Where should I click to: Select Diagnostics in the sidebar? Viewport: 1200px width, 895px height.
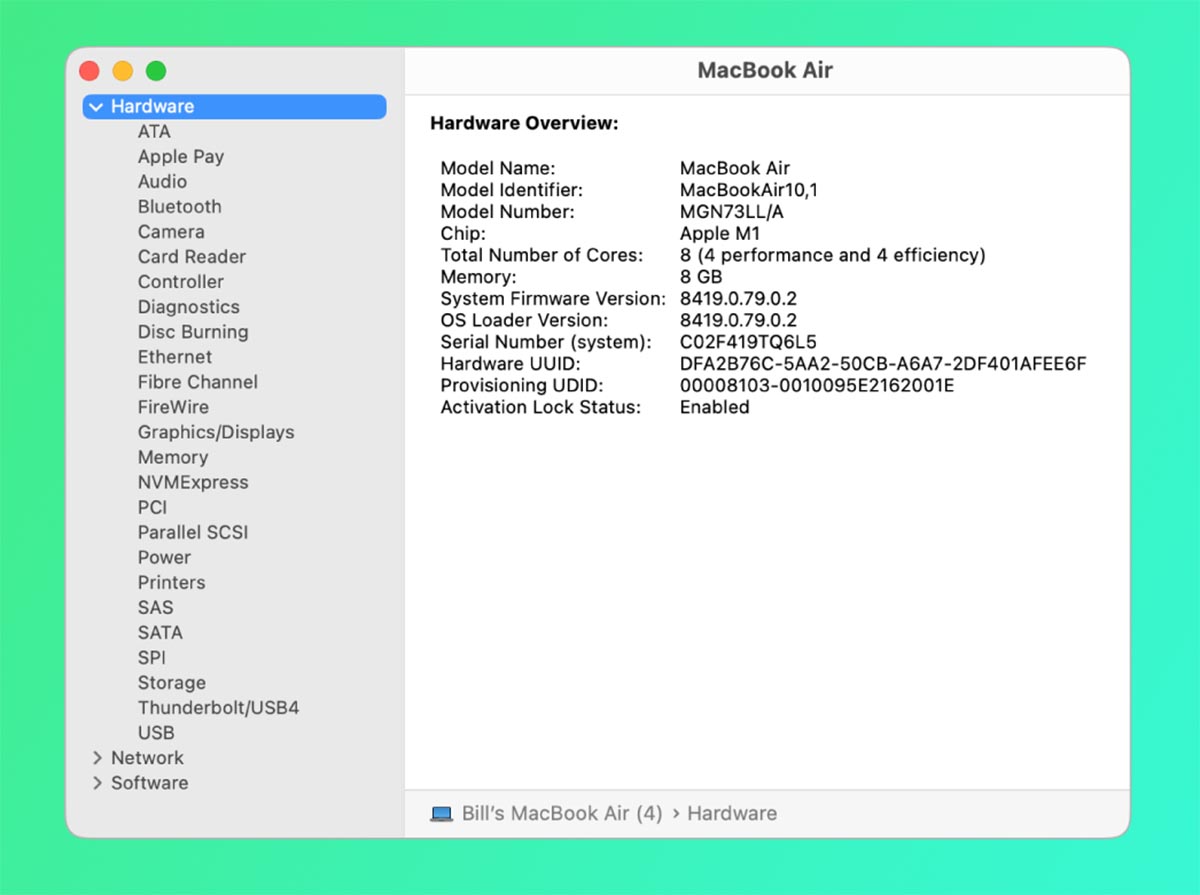189,307
